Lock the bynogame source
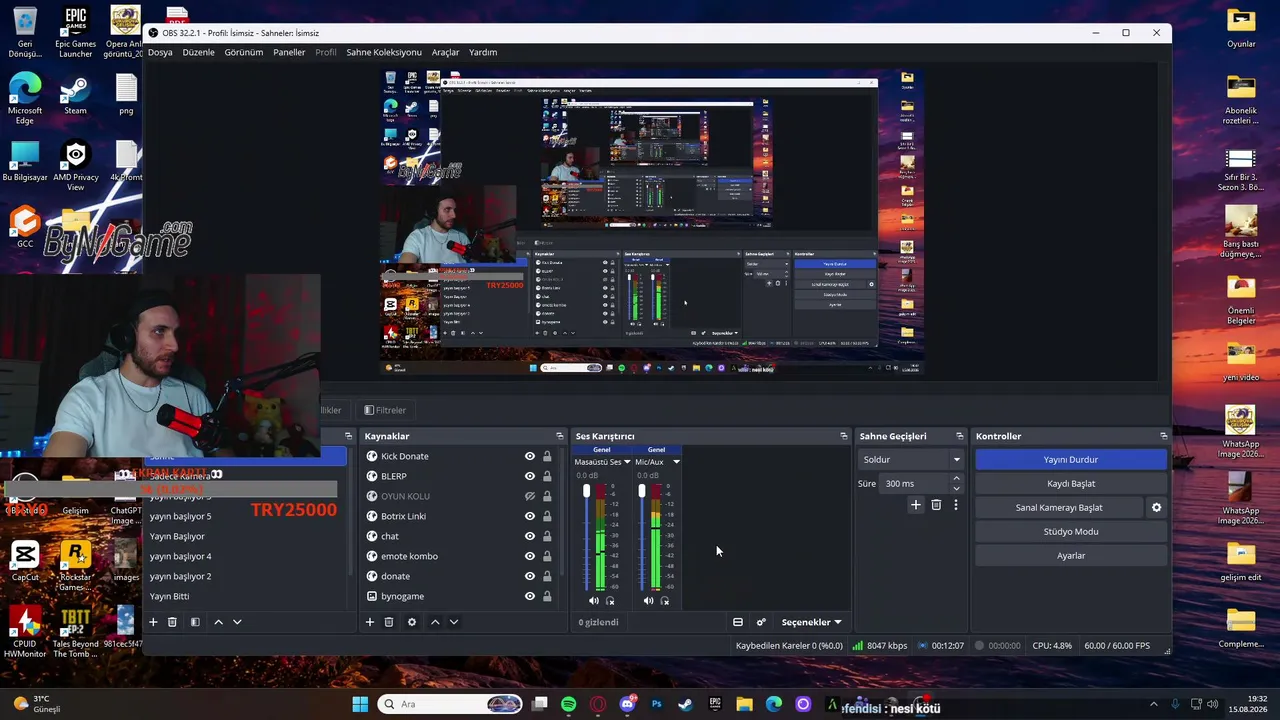Image resolution: width=1280 pixels, height=720 pixels. [x=547, y=596]
